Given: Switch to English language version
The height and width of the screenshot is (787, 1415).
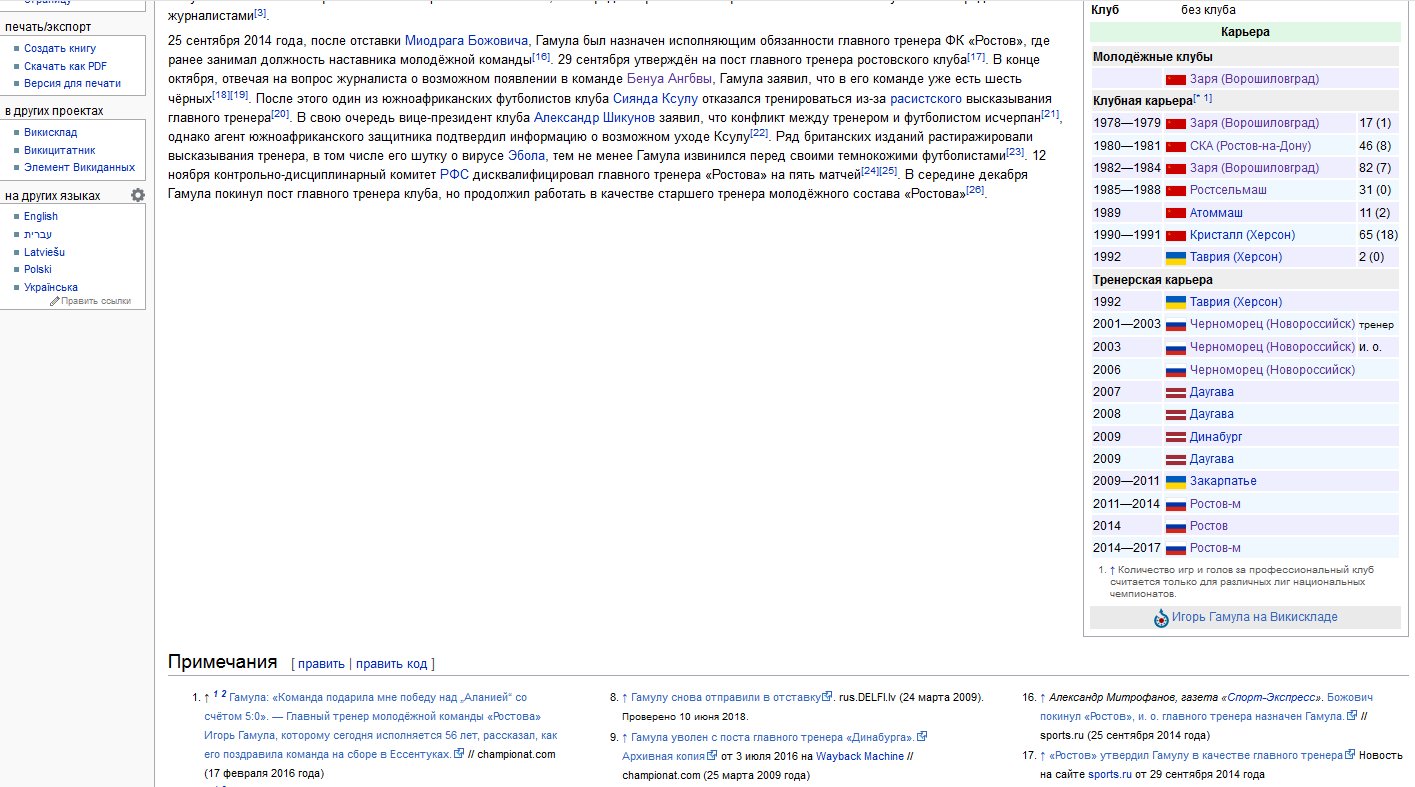Looking at the screenshot, I should click(41, 216).
